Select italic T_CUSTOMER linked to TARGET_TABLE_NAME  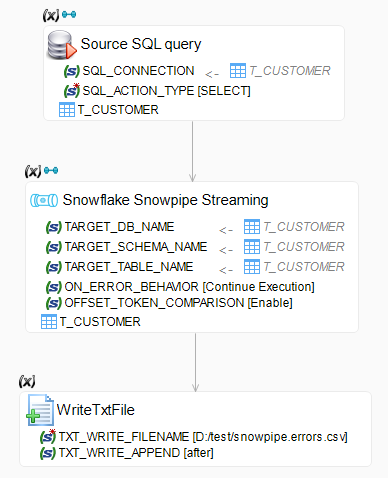pos(304,267)
